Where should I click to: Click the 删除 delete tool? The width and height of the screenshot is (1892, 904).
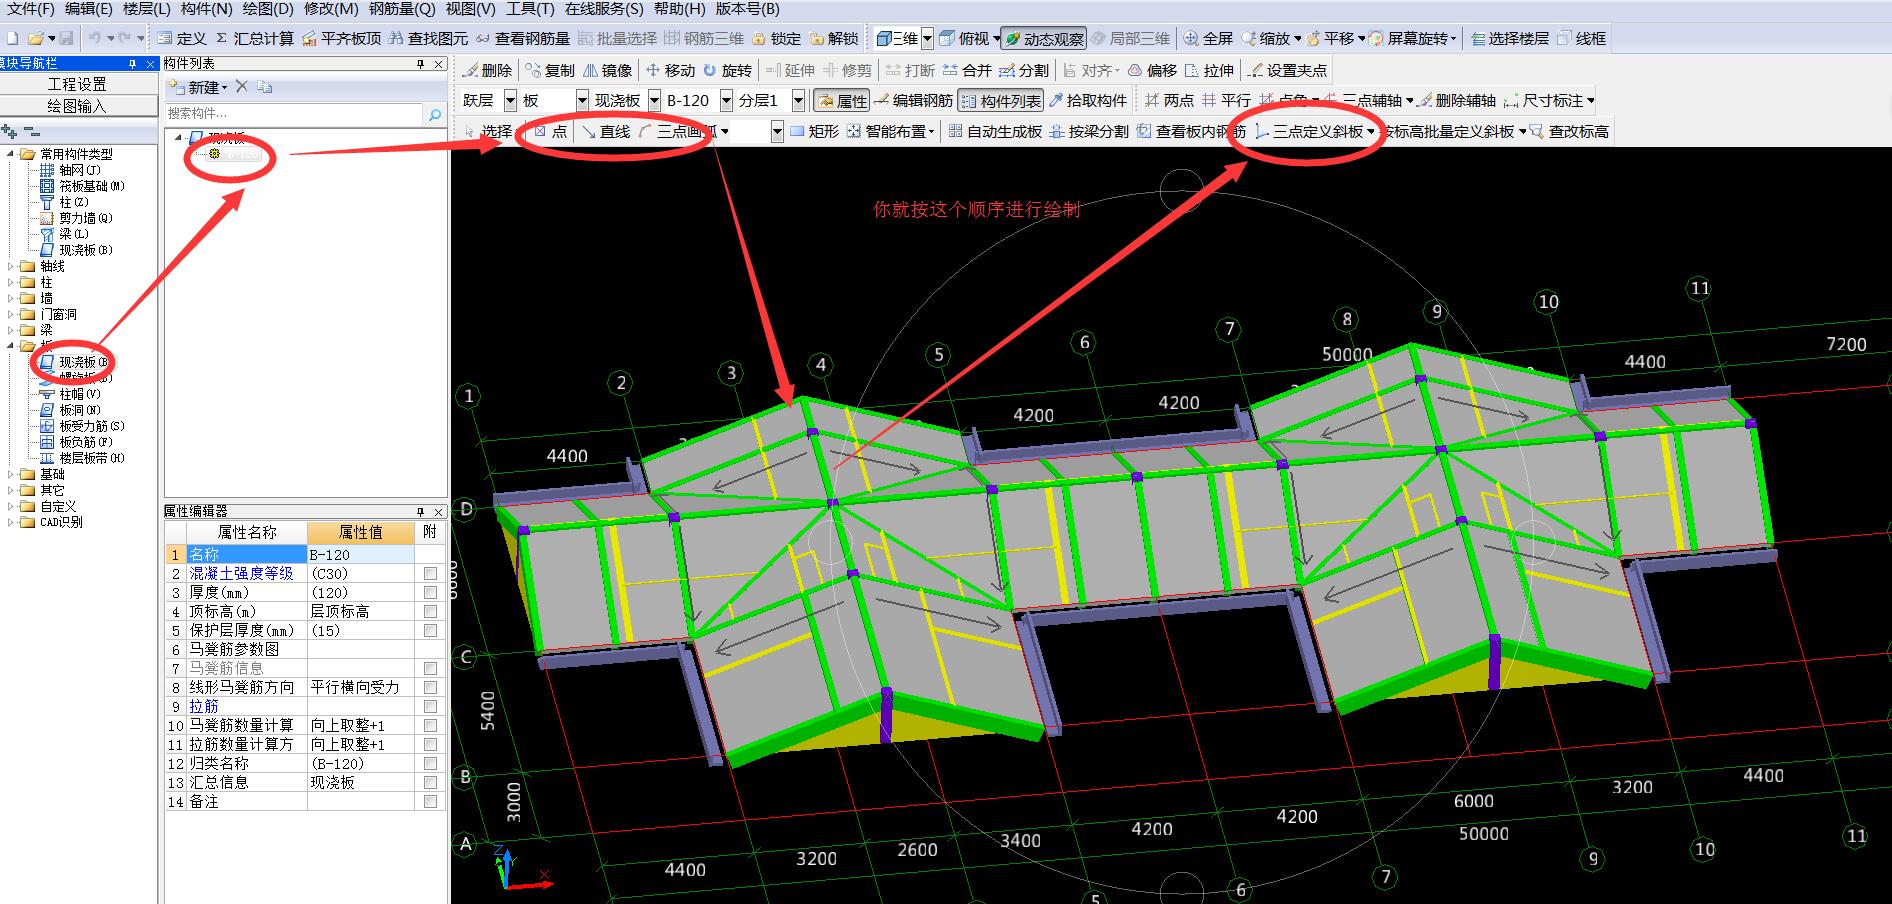(x=486, y=70)
